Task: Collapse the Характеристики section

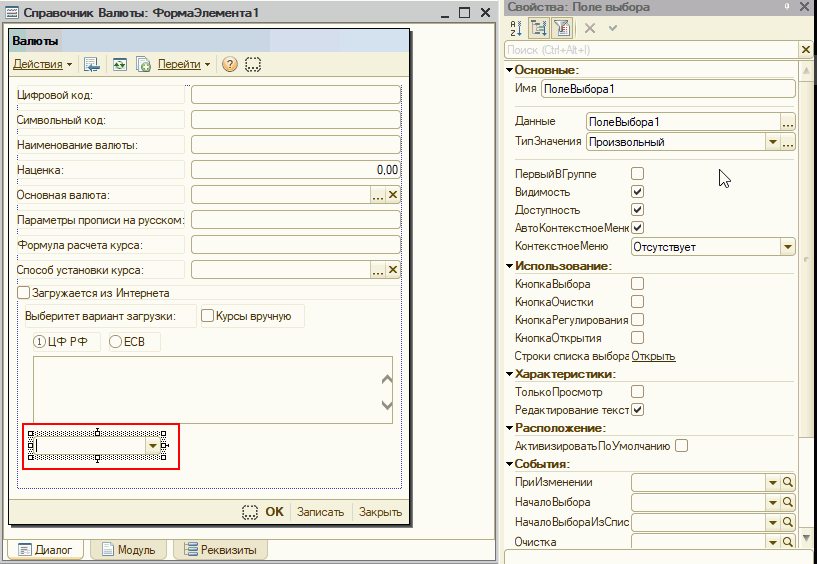Action: click(x=509, y=374)
